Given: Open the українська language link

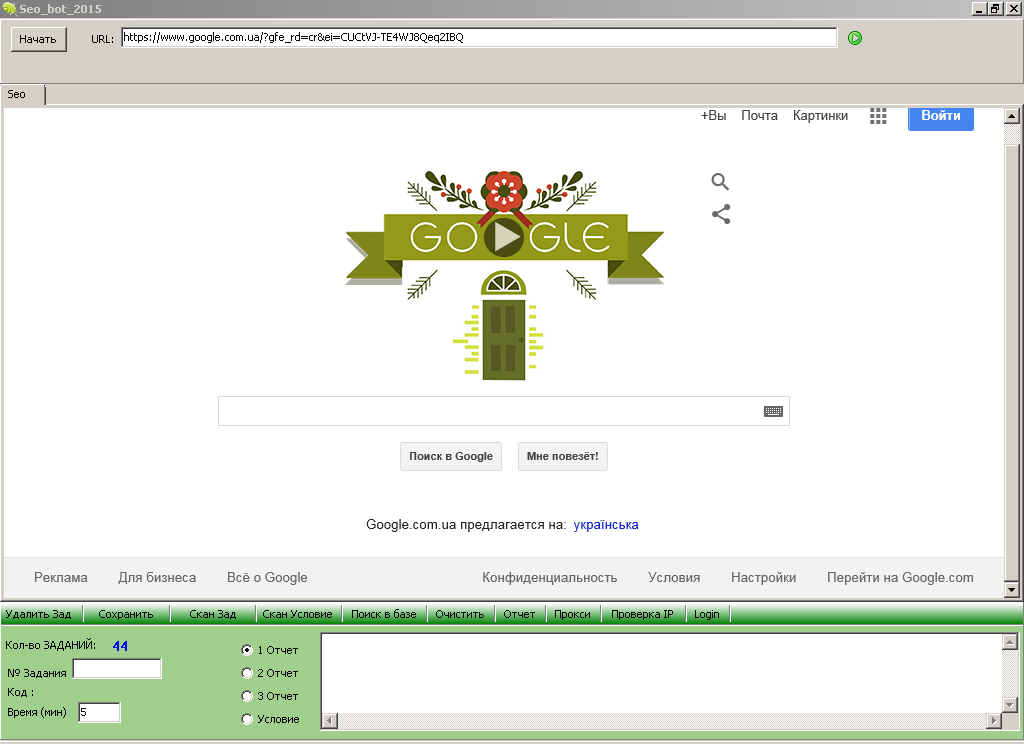Looking at the screenshot, I should (605, 525).
